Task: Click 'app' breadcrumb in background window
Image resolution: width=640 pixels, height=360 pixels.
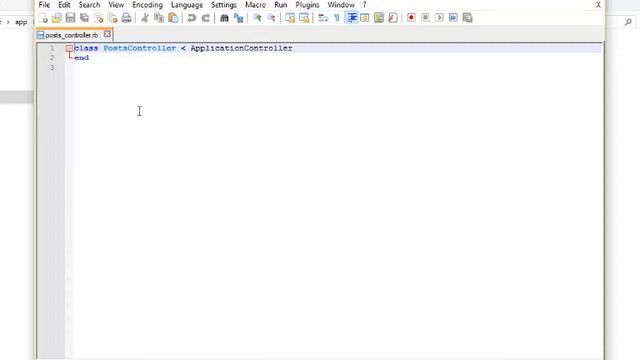Action: (21, 22)
